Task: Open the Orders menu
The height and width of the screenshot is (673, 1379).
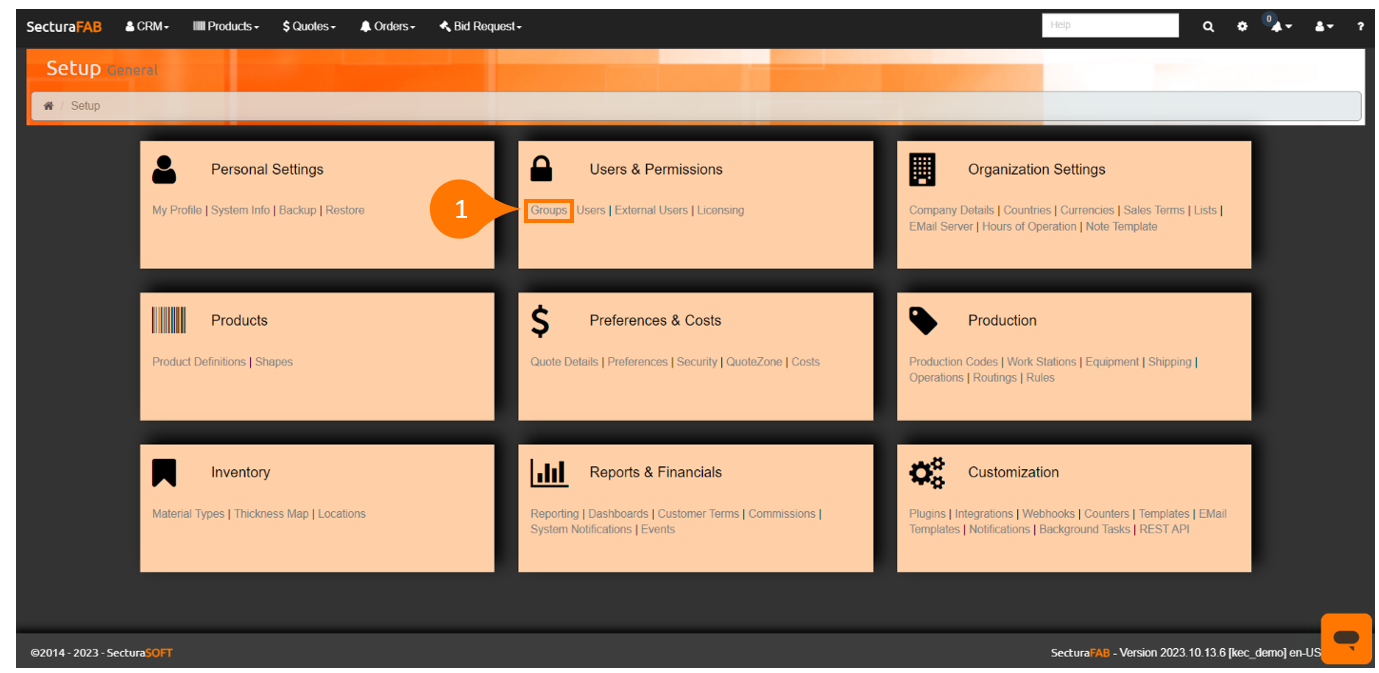Action: tap(387, 27)
